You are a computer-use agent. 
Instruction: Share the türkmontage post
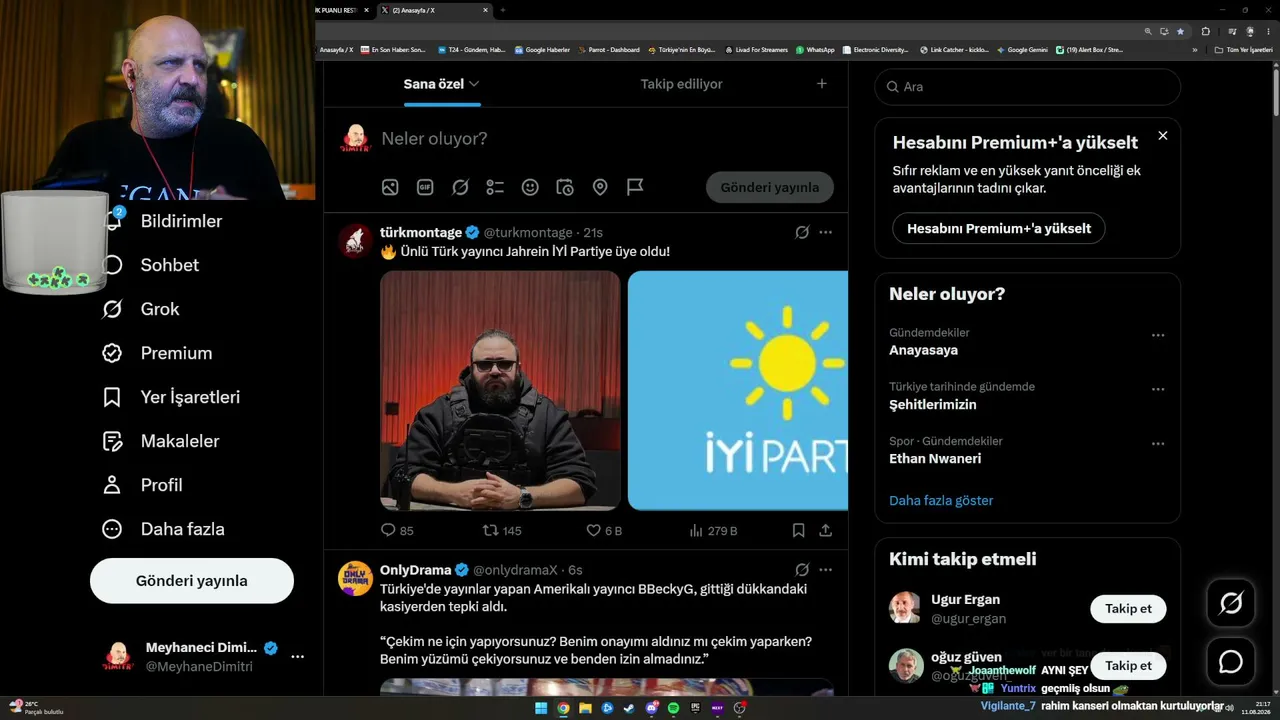click(826, 531)
